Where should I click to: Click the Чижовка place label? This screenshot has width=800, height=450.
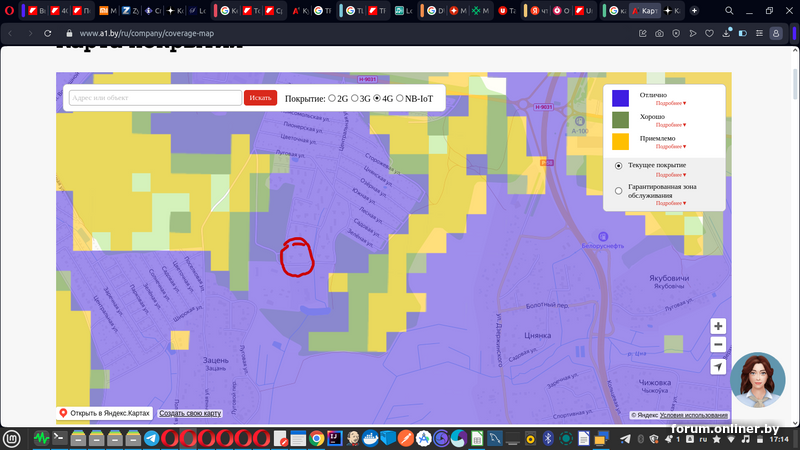655,383
